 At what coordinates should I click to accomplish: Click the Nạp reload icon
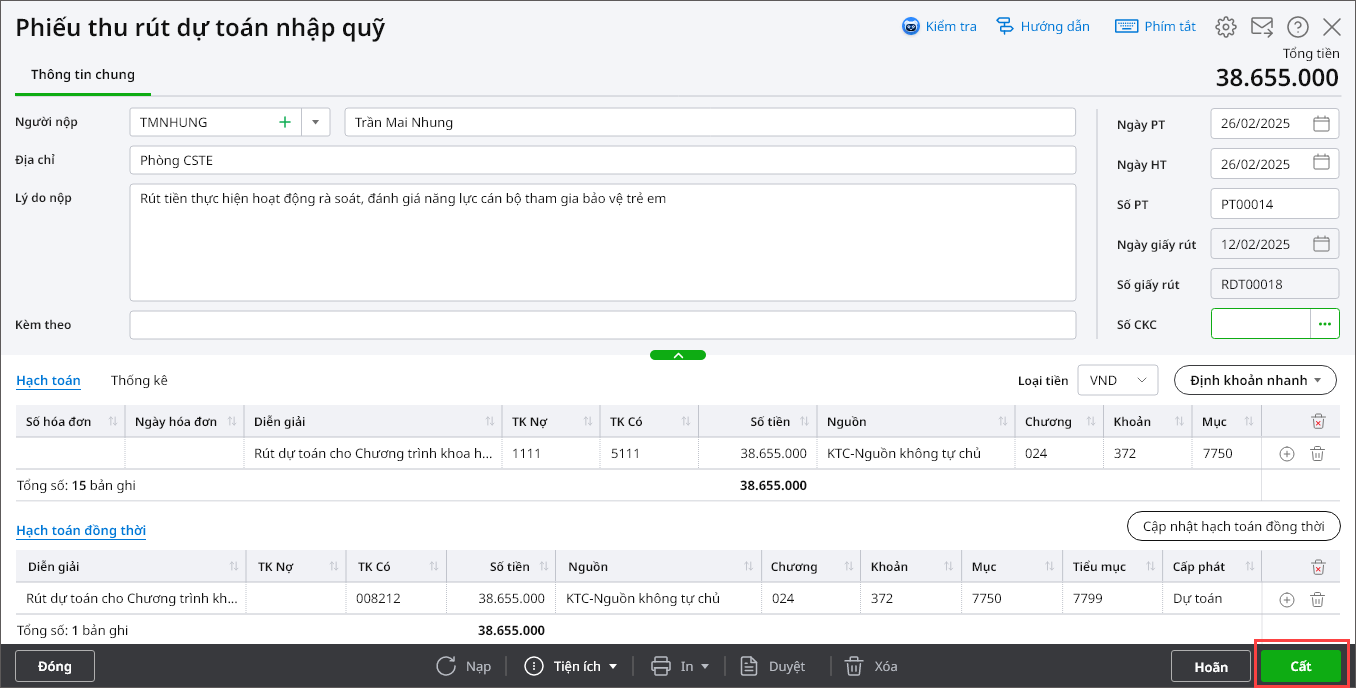click(446, 666)
